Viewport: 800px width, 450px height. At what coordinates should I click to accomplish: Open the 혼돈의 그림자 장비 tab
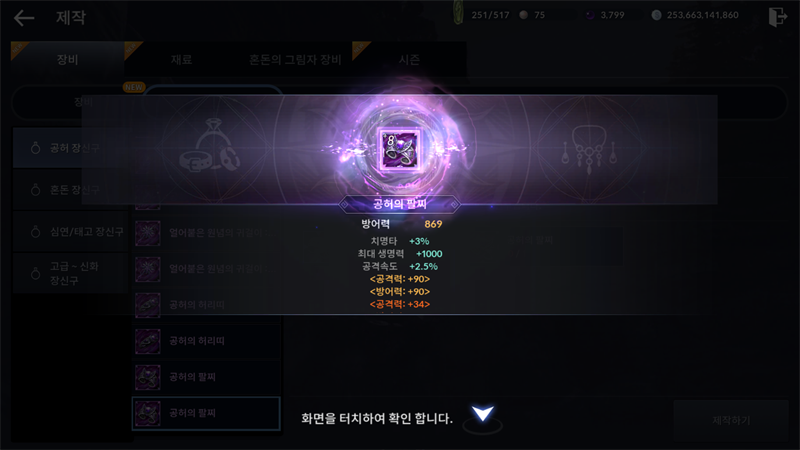point(295,59)
